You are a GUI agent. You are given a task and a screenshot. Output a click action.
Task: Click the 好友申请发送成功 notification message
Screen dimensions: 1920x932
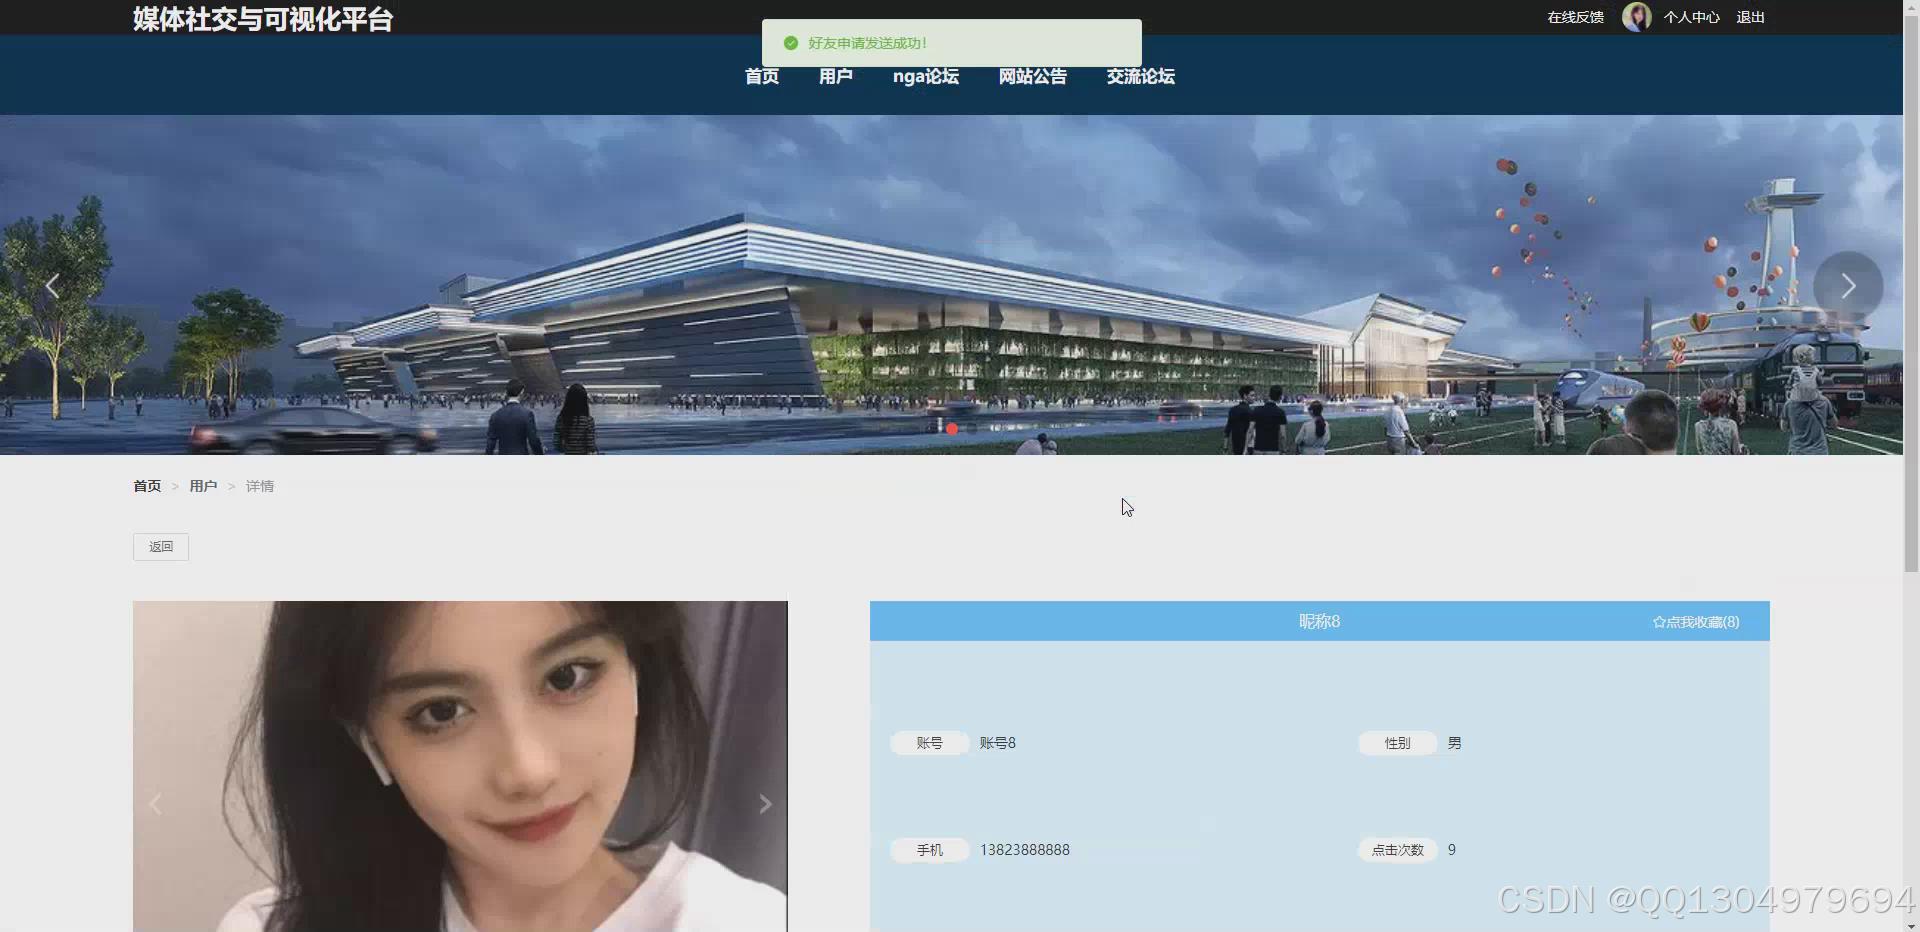[868, 43]
